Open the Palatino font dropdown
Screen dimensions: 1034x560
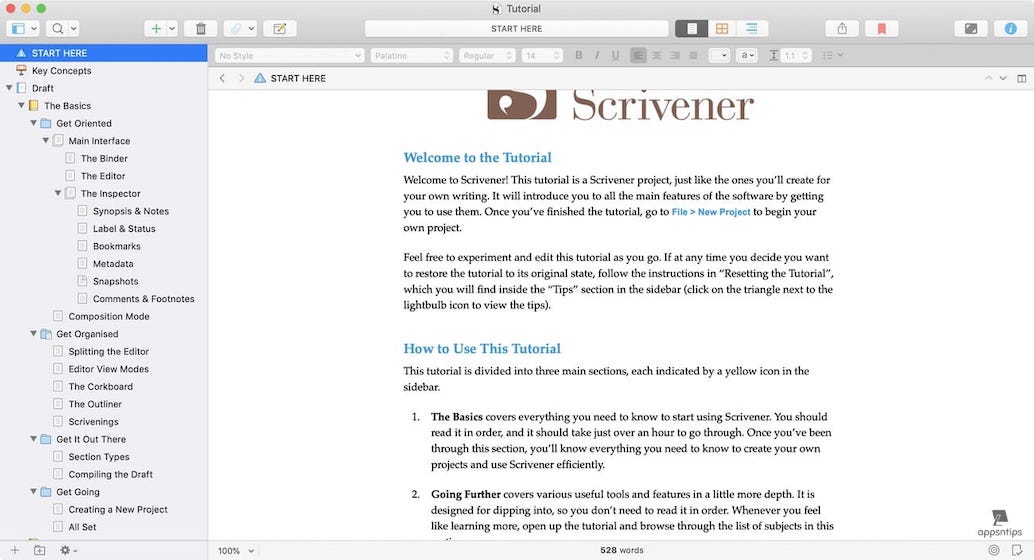(411, 56)
